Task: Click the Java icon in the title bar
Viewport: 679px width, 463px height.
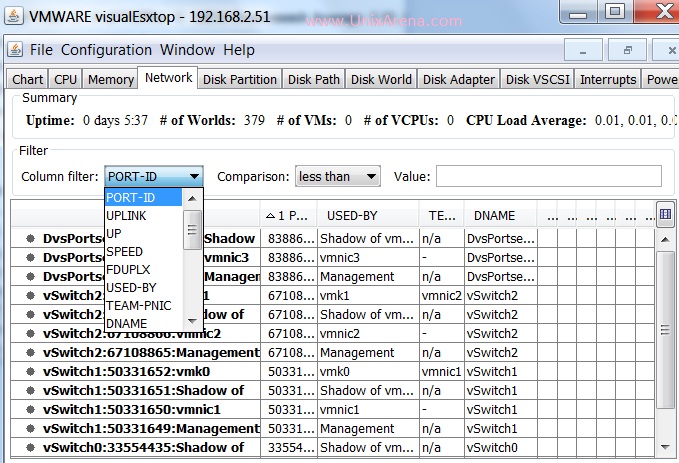Action: coord(14,16)
